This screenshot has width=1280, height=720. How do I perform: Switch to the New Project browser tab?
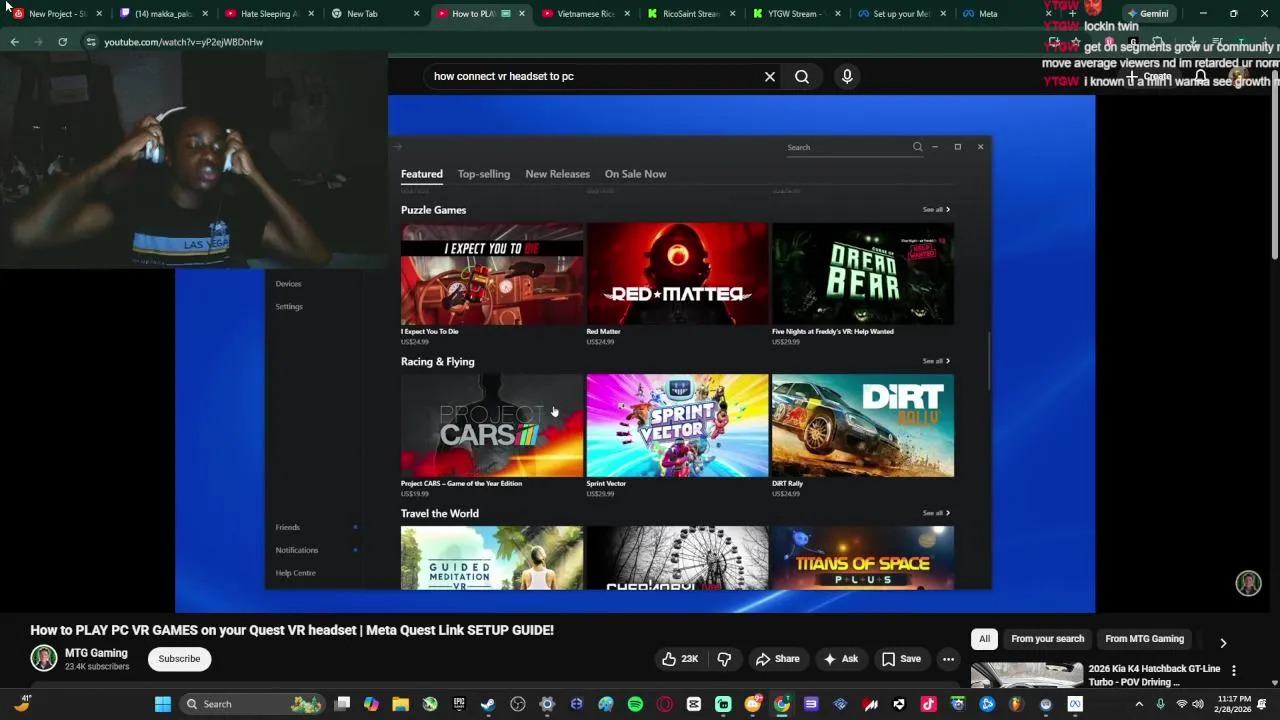point(56,14)
